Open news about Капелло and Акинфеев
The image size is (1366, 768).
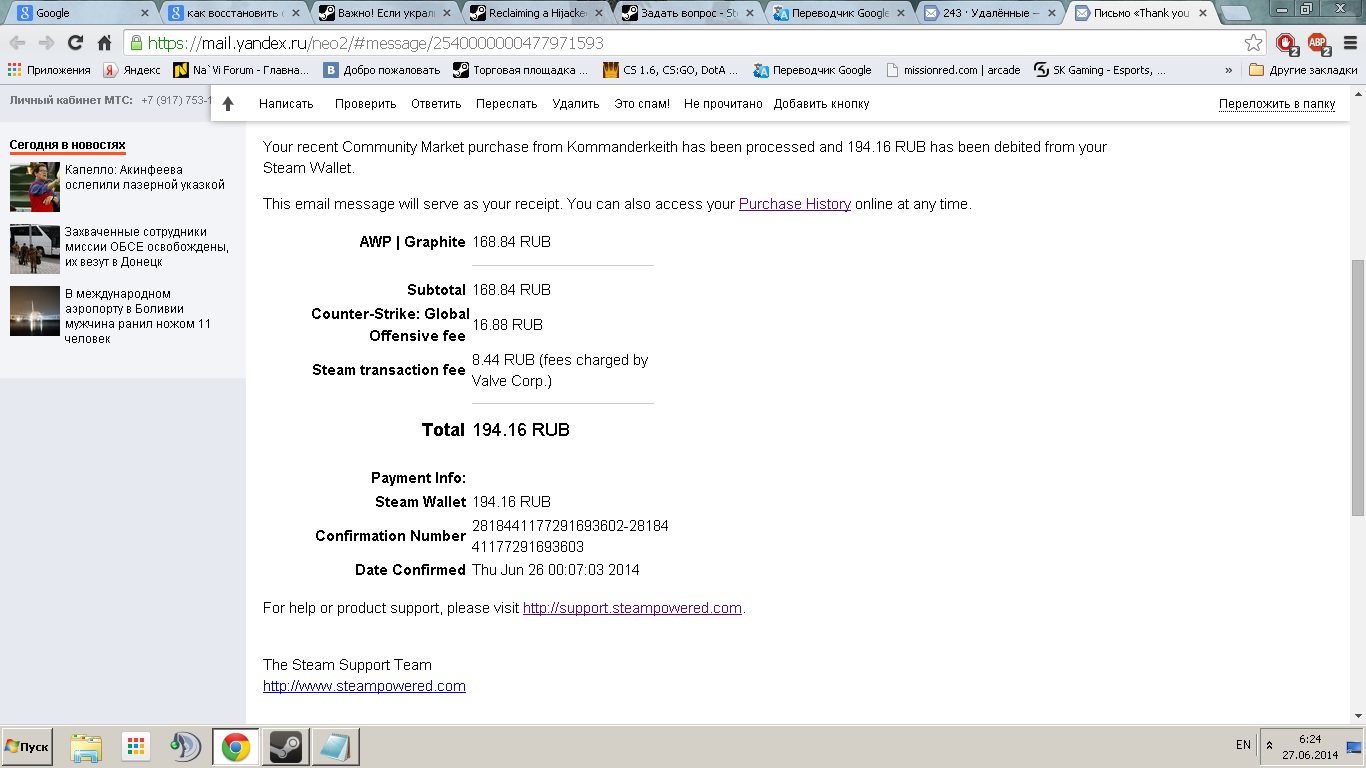coord(145,177)
